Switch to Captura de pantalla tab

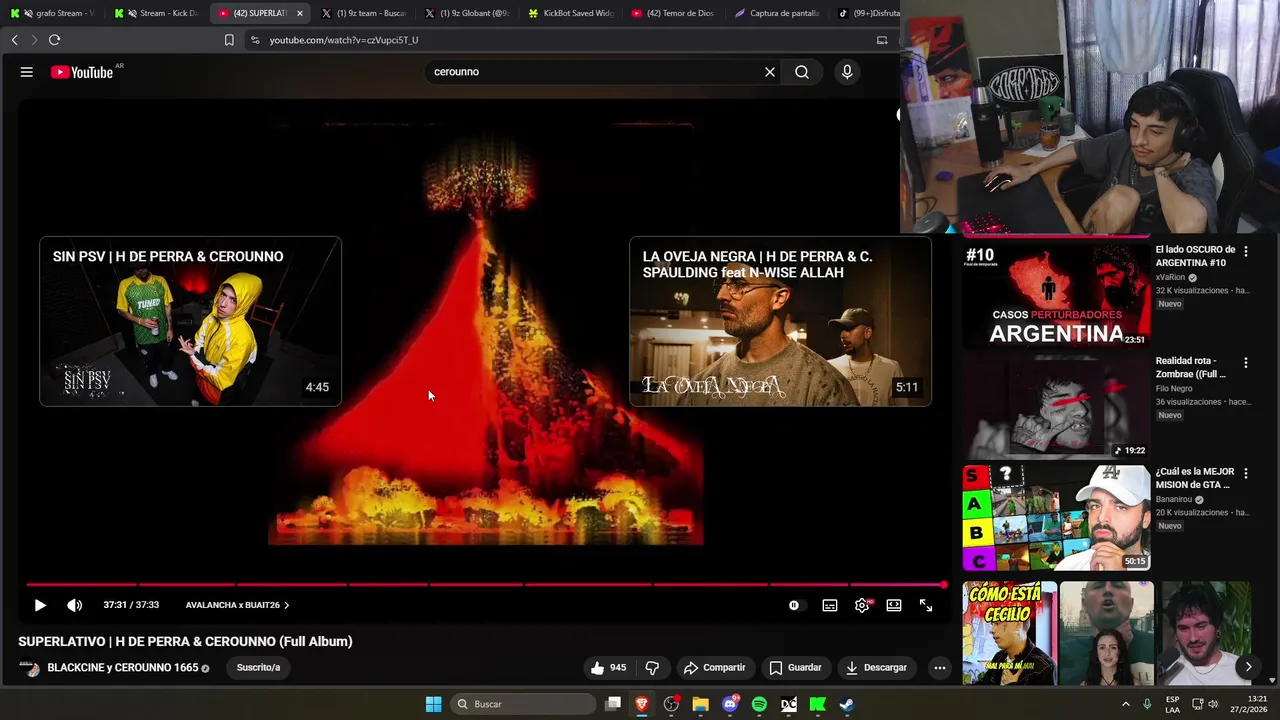(779, 13)
